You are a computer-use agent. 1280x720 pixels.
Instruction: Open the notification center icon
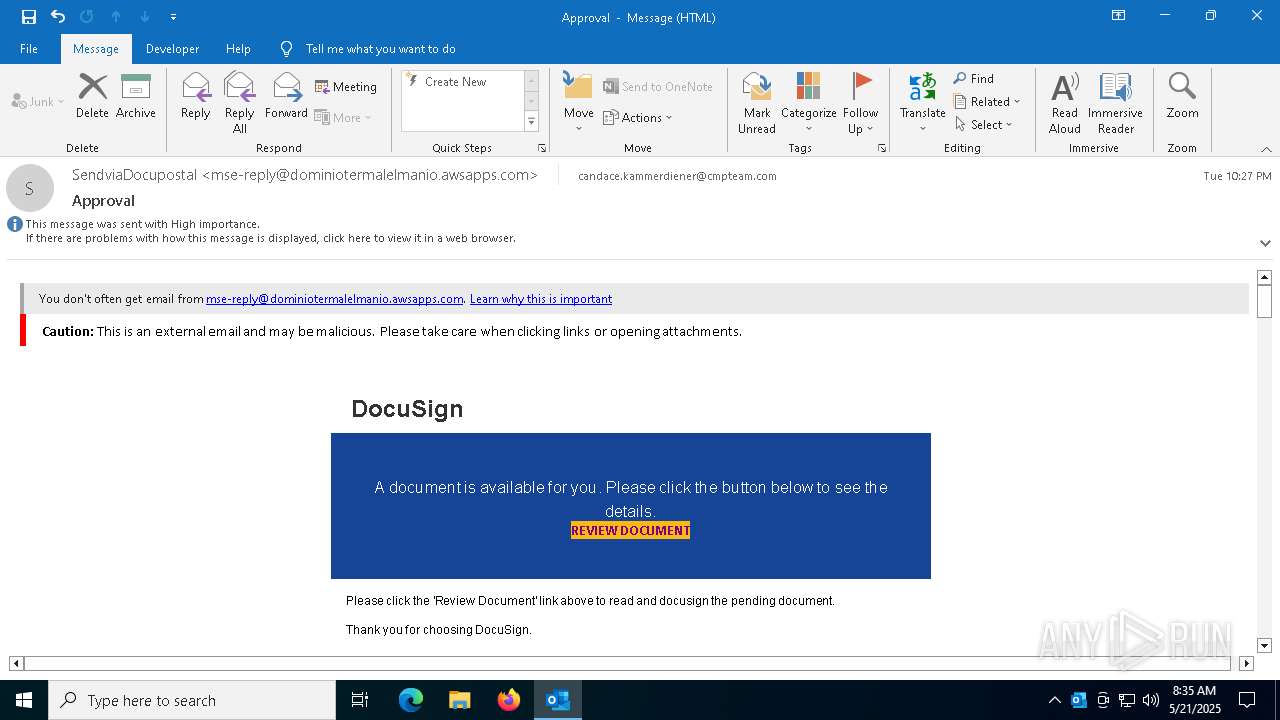coord(1247,700)
